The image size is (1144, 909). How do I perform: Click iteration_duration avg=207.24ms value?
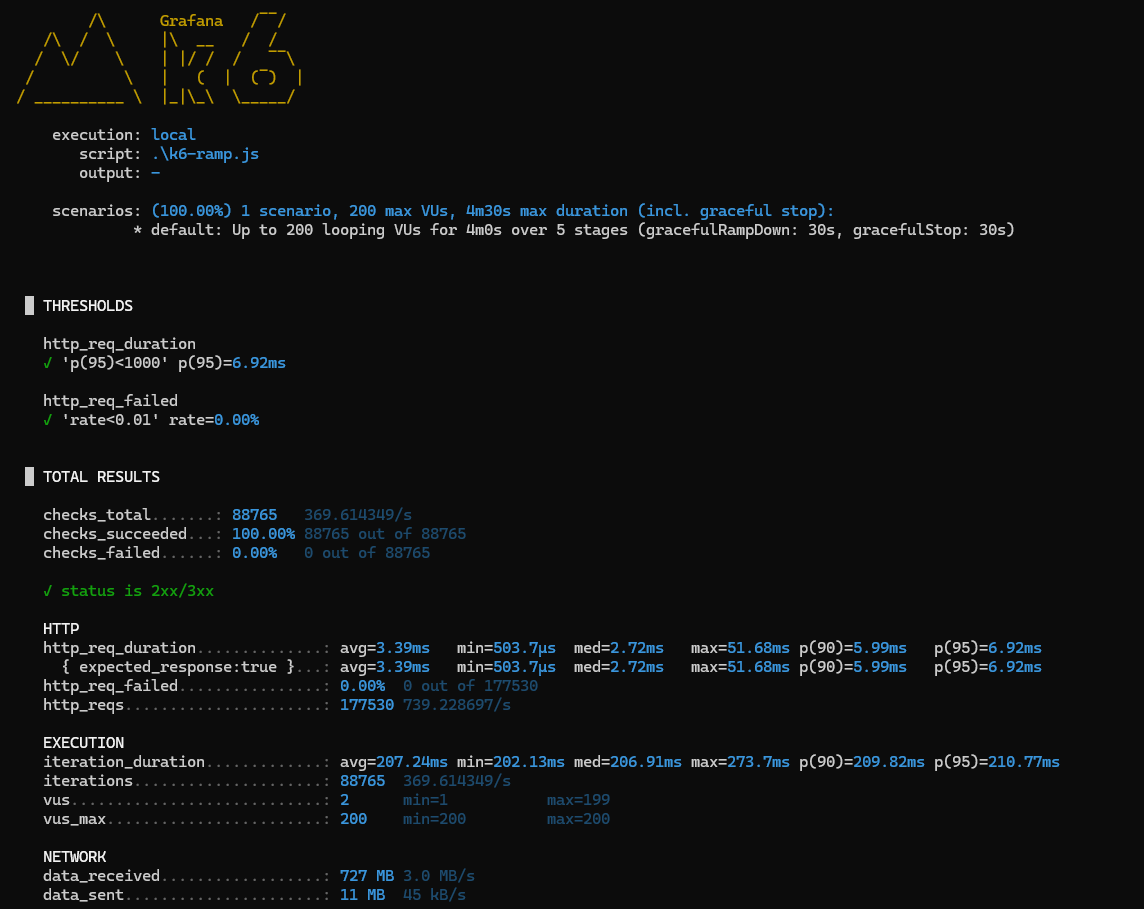pos(394,762)
